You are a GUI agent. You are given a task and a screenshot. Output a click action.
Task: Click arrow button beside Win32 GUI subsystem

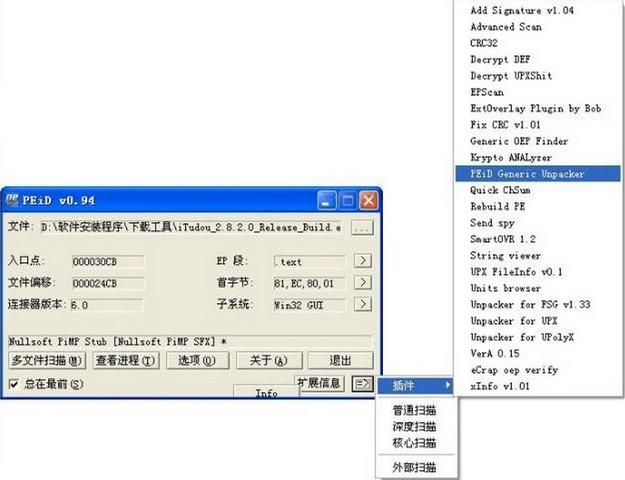point(363,305)
